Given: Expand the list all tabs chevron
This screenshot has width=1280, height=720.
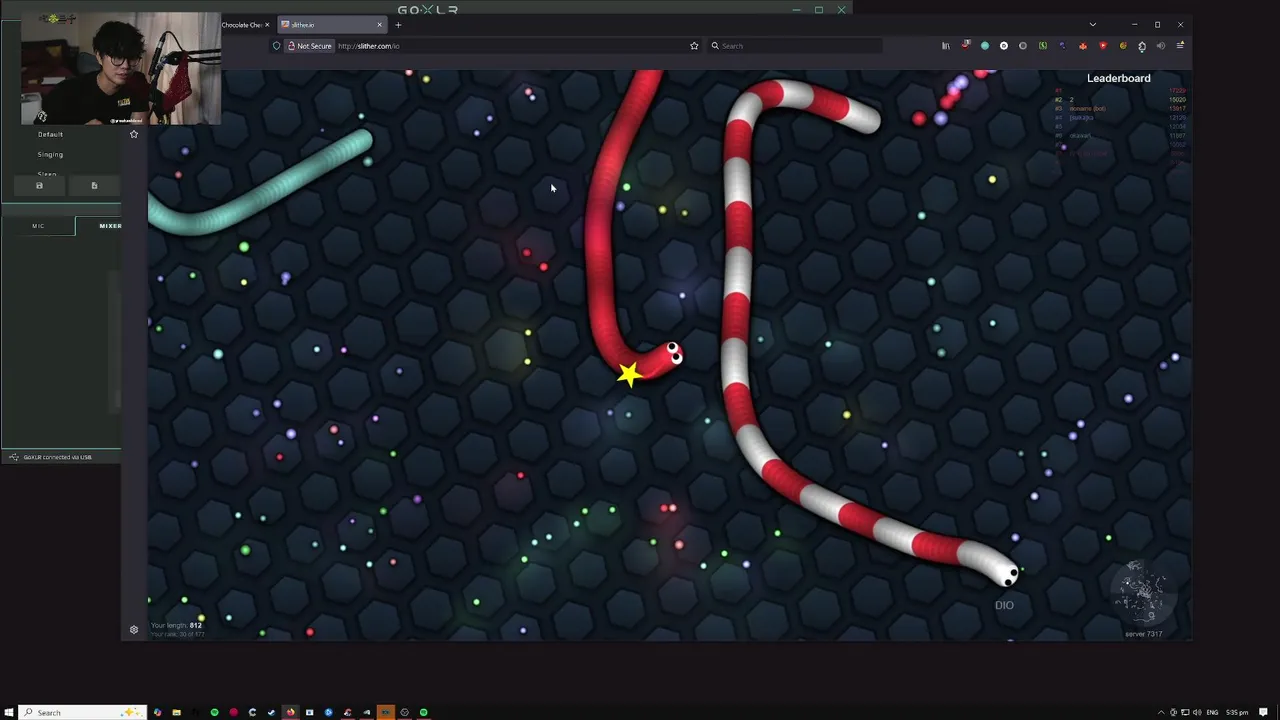Looking at the screenshot, I should point(1092,25).
